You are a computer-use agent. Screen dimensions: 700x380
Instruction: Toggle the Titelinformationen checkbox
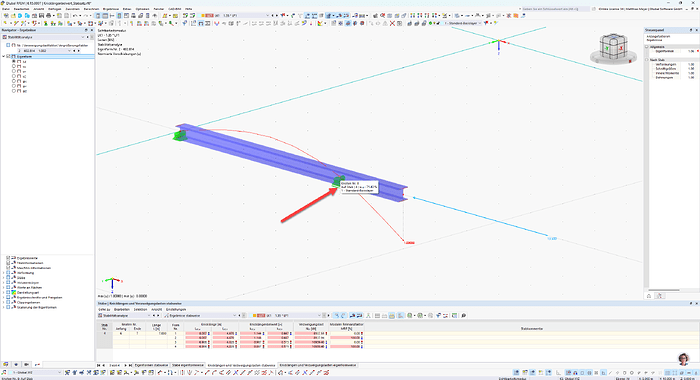click(8, 263)
